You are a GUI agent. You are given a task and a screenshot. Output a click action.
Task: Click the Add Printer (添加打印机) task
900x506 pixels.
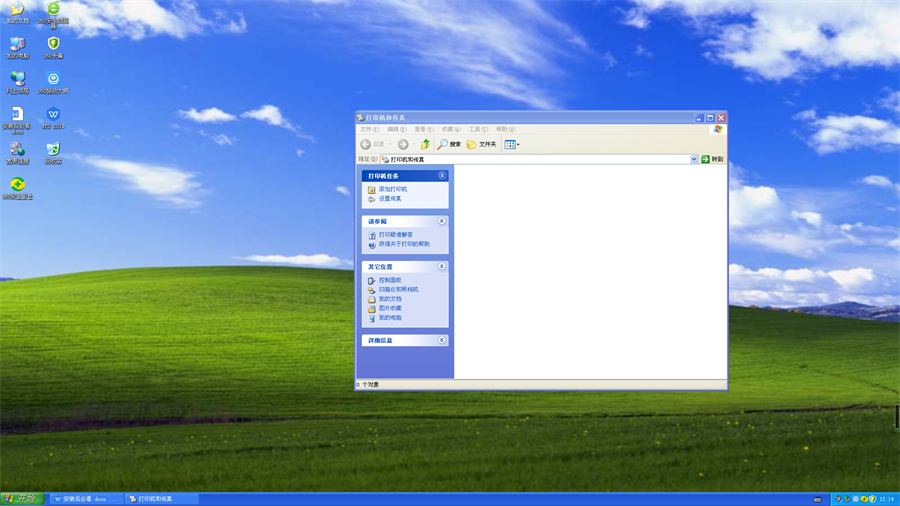coord(392,189)
